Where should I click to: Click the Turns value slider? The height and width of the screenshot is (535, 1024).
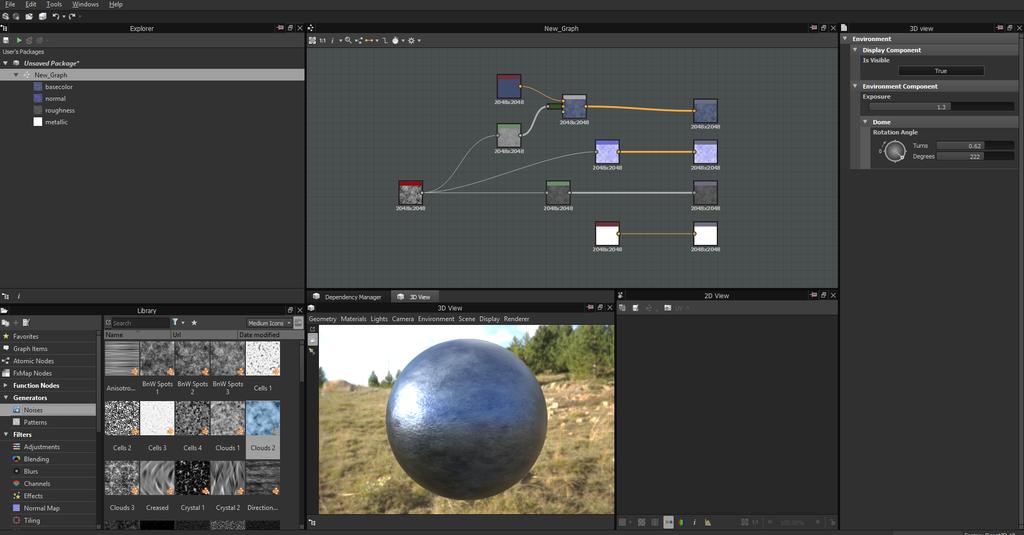(975, 146)
